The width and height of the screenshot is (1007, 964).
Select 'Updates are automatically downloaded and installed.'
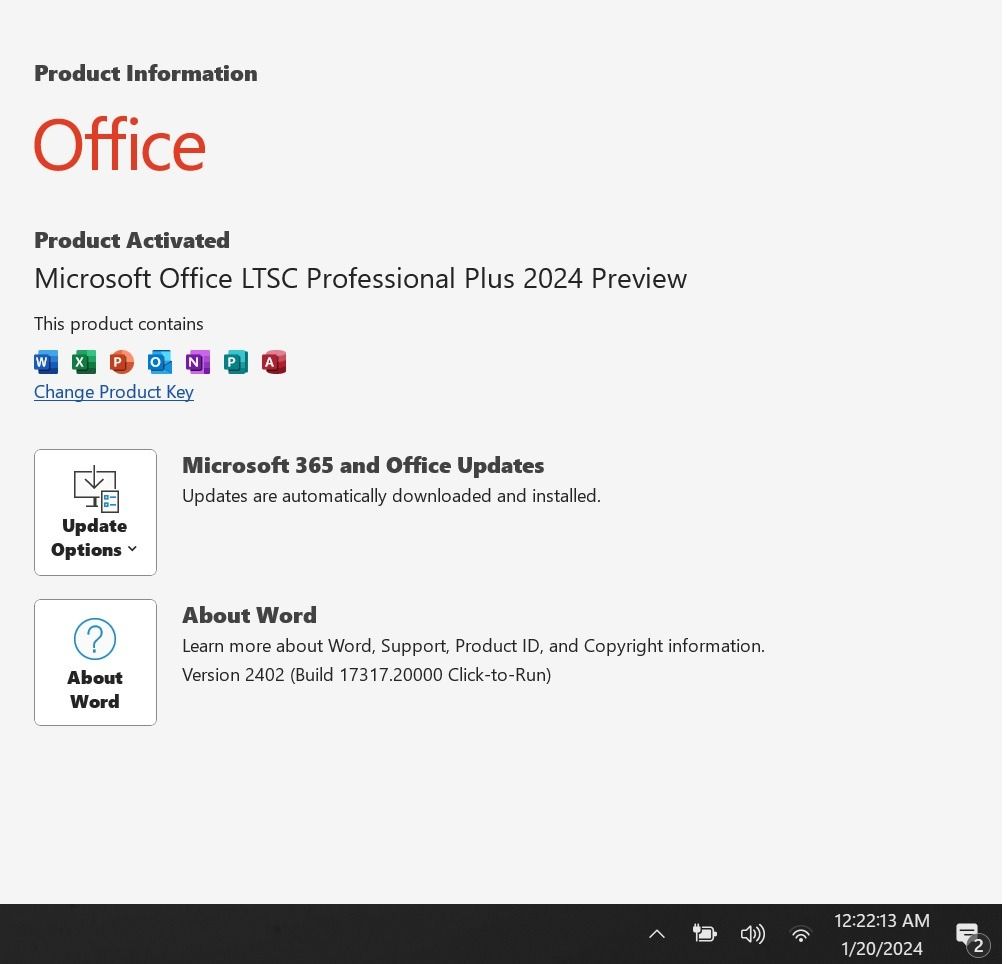pyautogui.click(x=391, y=496)
